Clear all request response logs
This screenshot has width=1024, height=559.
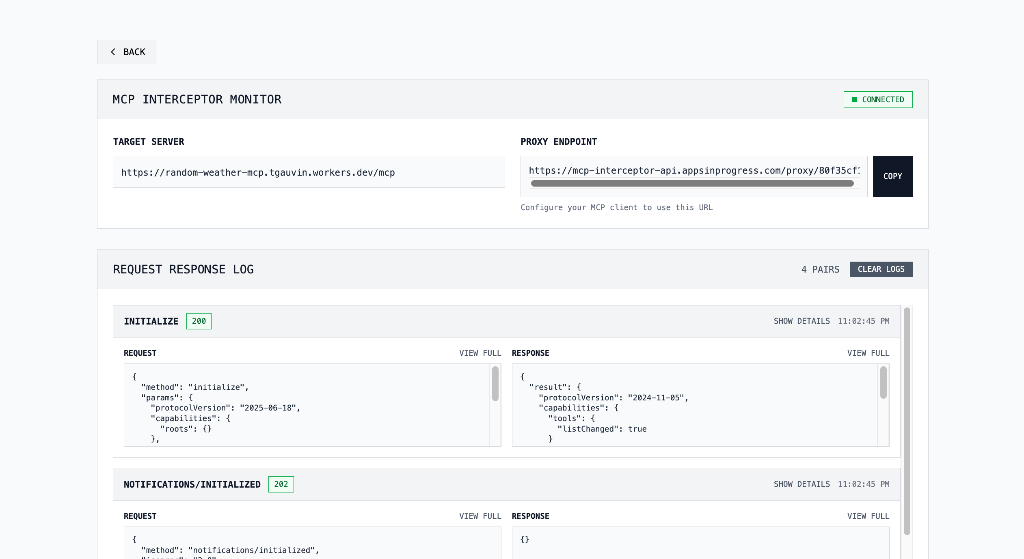881,269
